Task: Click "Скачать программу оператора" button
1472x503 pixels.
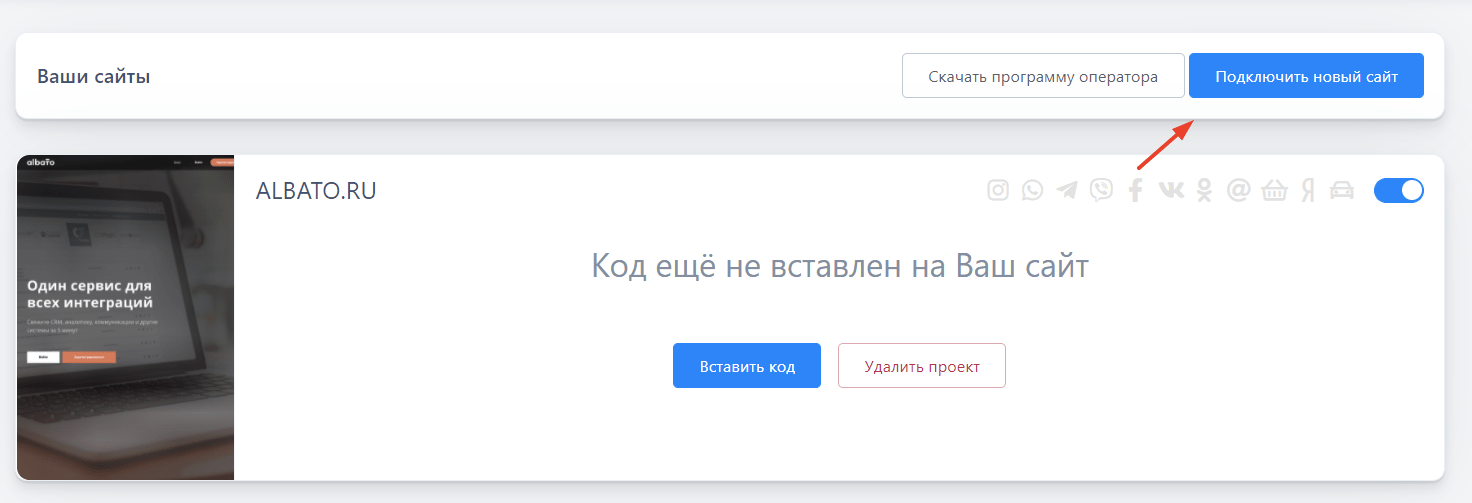Action: coord(1043,76)
